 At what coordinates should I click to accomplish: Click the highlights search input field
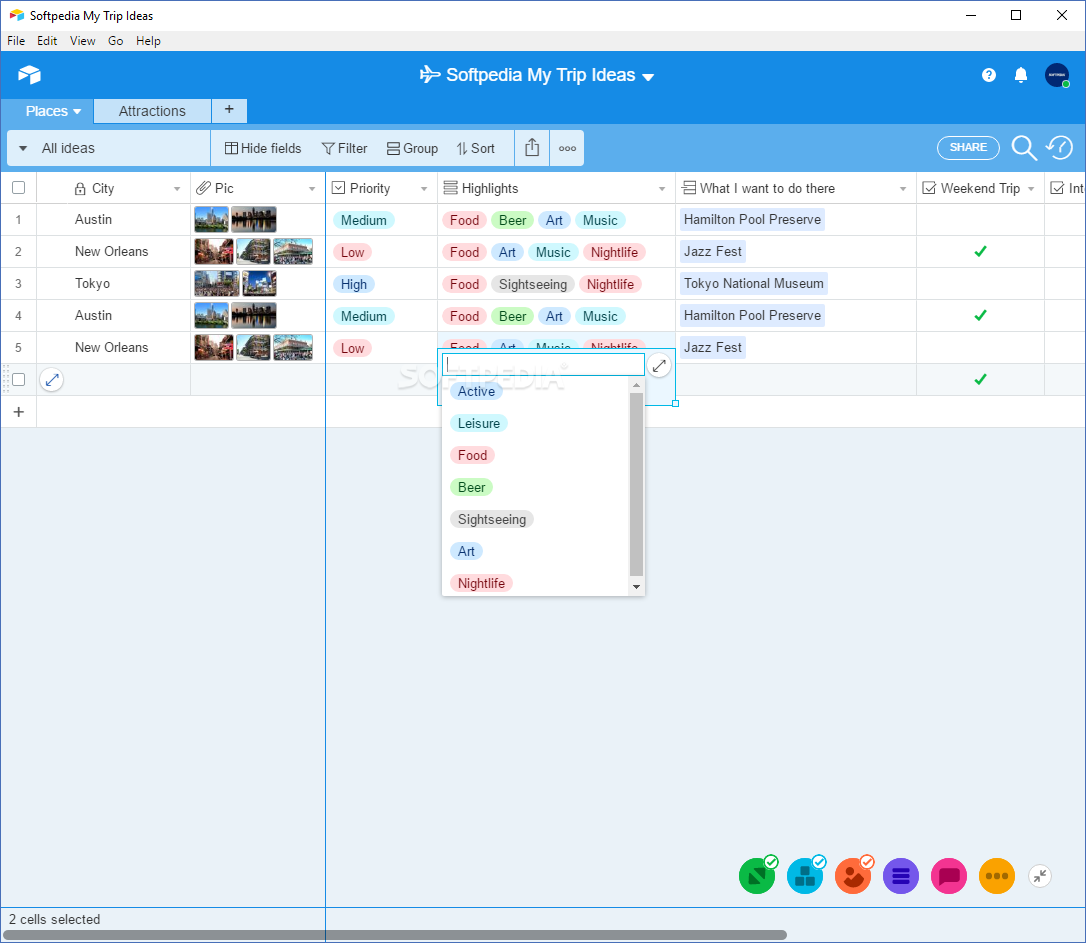[x=544, y=365]
